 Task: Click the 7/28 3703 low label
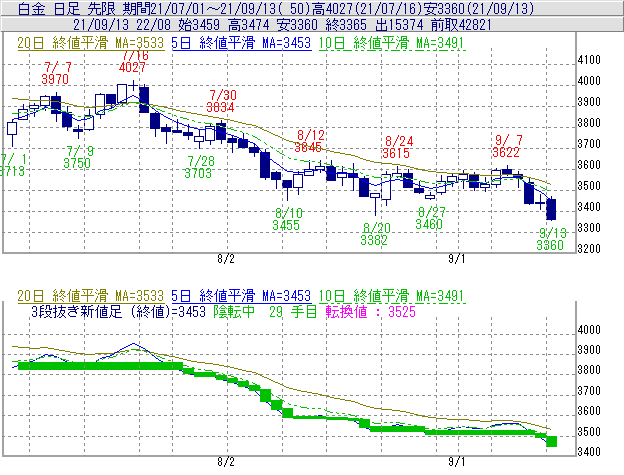point(199,167)
